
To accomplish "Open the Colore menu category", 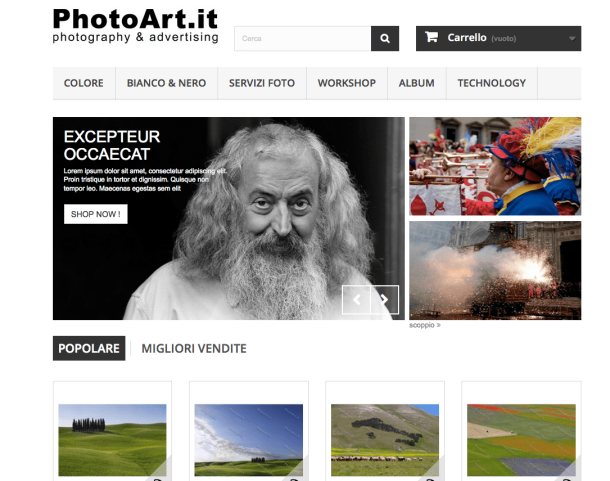I will click(x=84, y=83).
